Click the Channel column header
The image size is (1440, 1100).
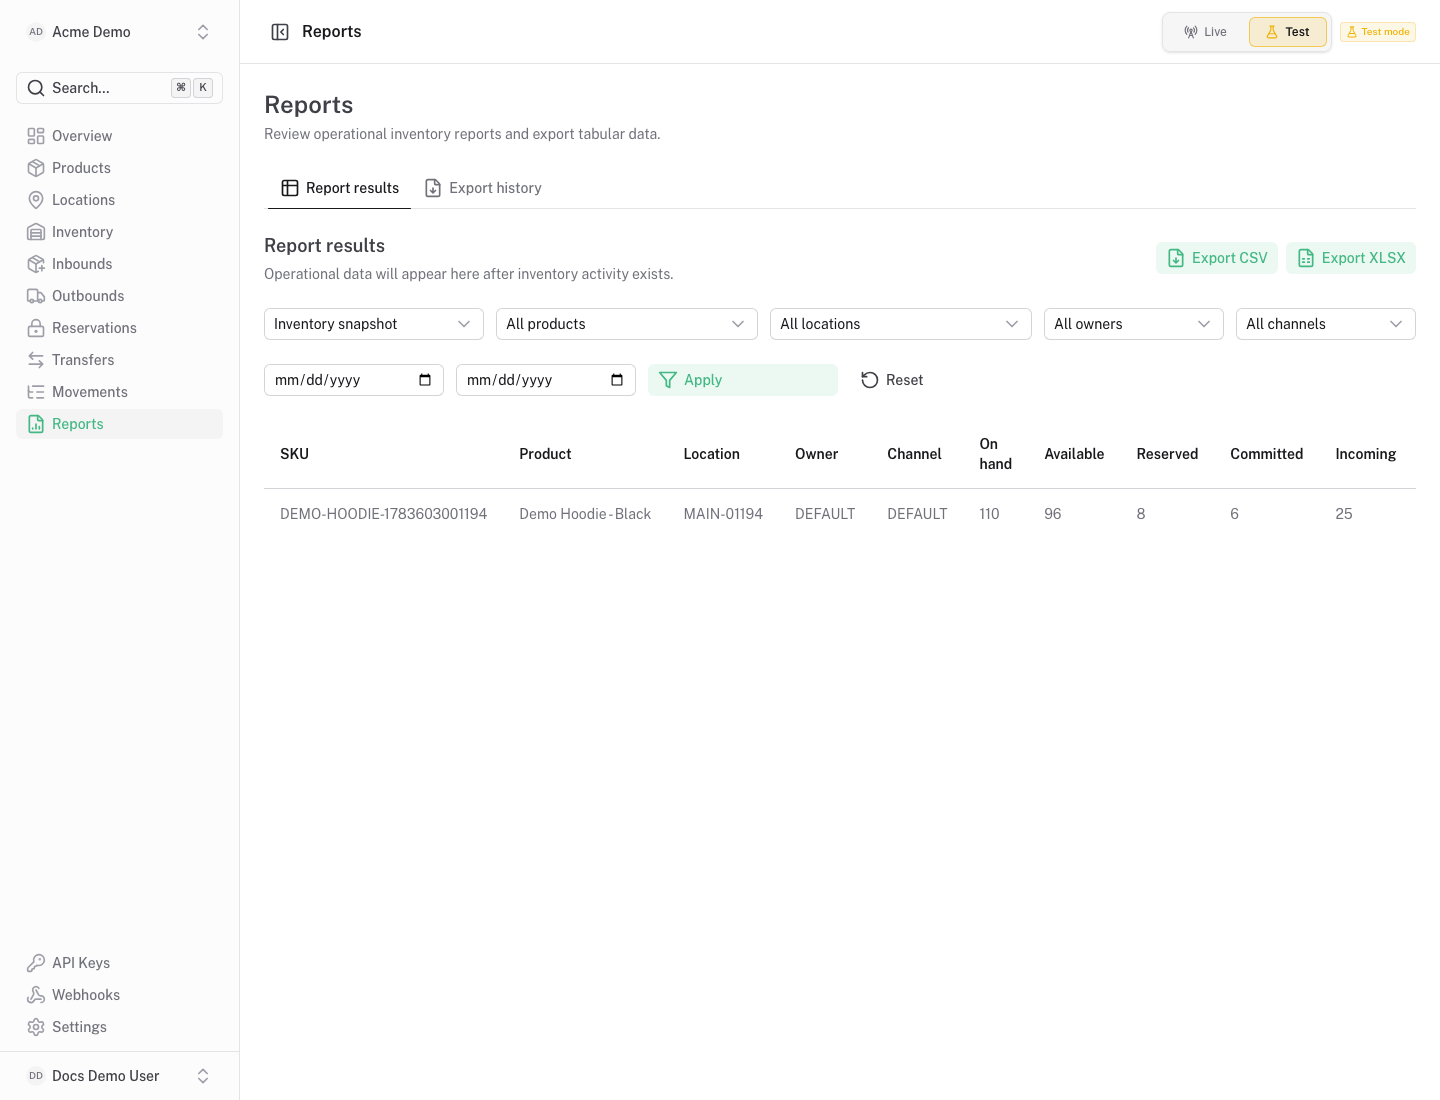[x=914, y=454]
